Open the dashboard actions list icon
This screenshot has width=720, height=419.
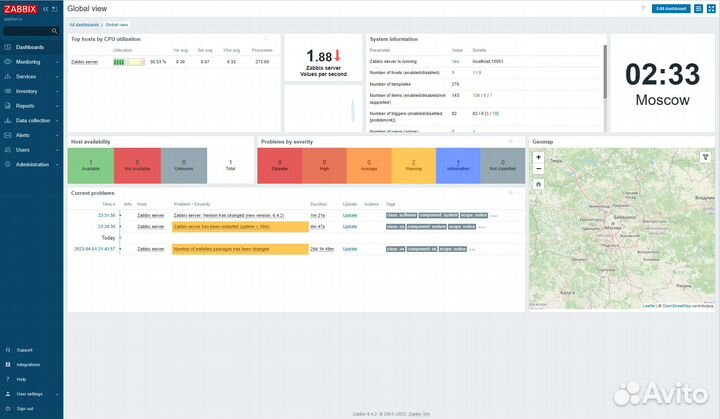click(x=699, y=8)
